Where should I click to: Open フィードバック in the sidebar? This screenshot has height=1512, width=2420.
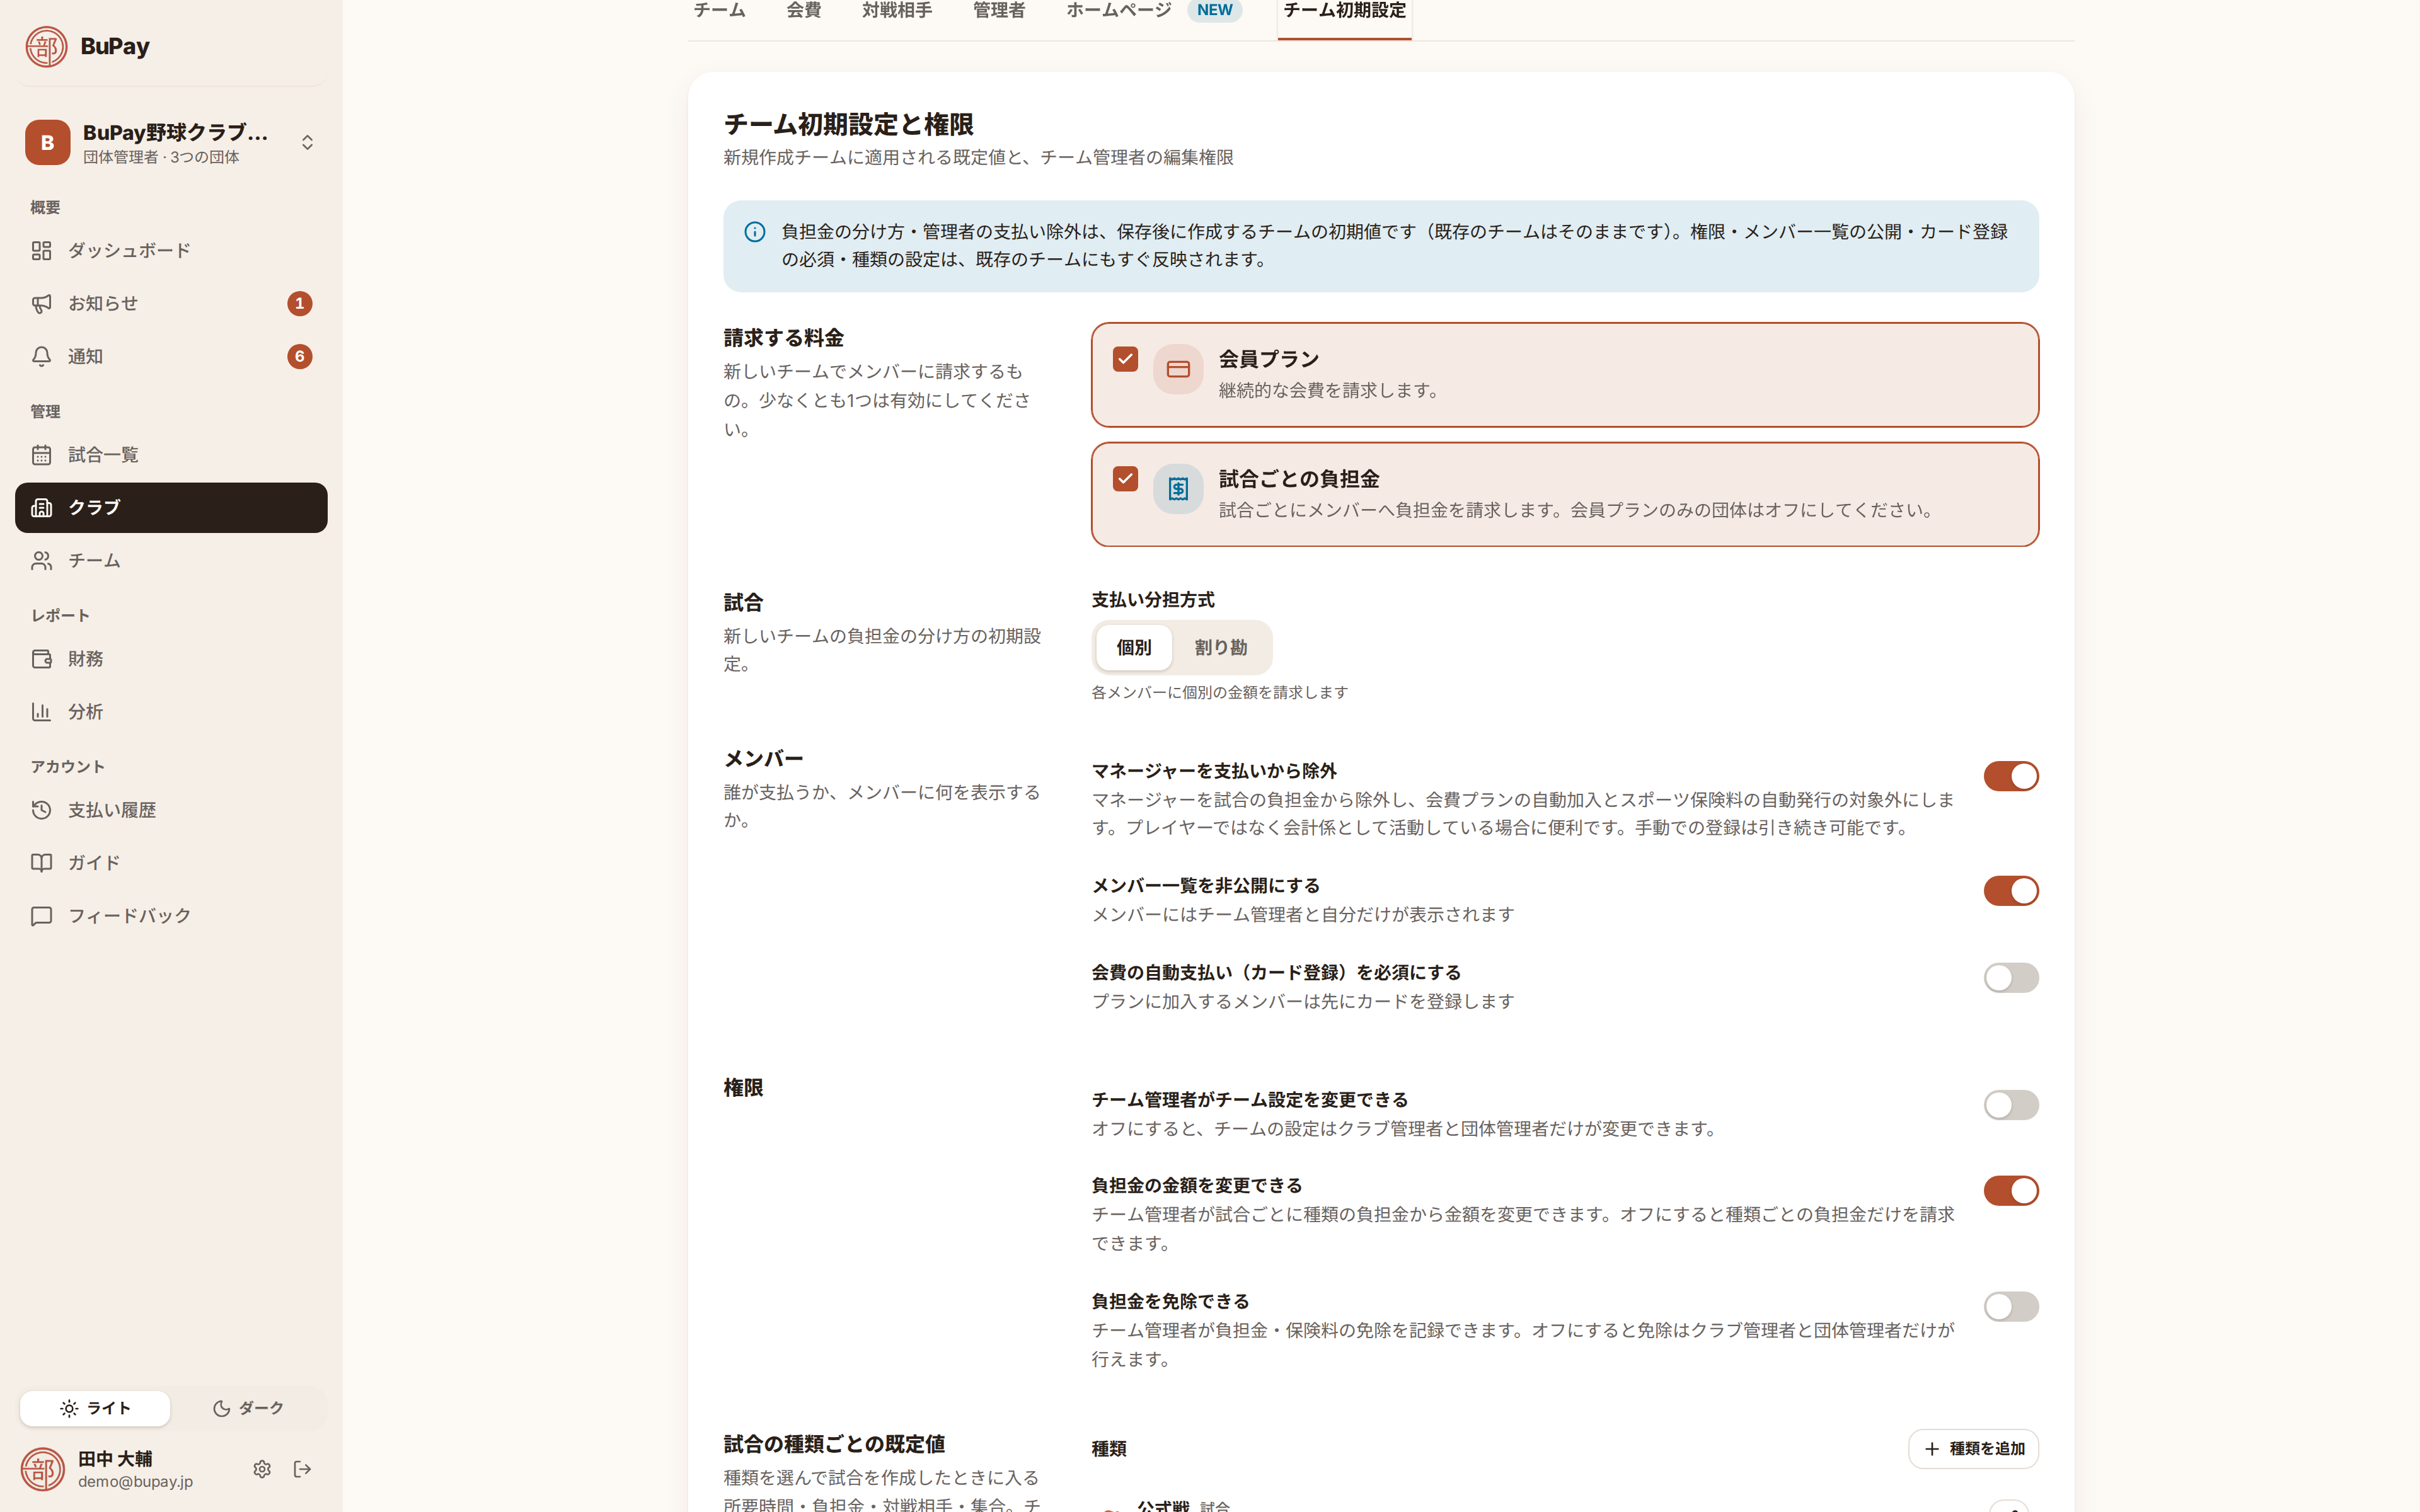pyautogui.click(x=171, y=916)
